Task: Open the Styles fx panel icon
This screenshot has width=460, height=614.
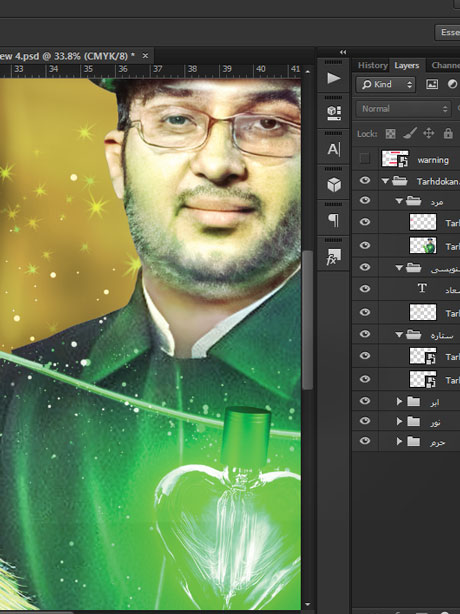Action: (x=334, y=257)
